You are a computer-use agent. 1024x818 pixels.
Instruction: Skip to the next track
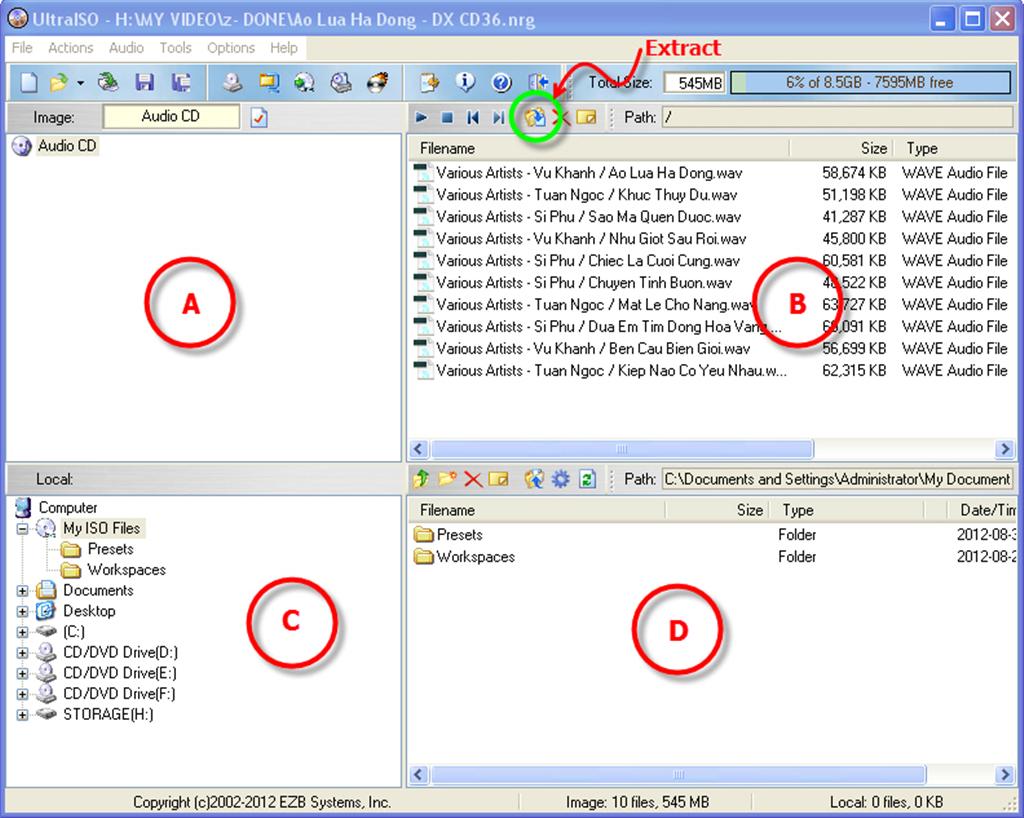498,118
